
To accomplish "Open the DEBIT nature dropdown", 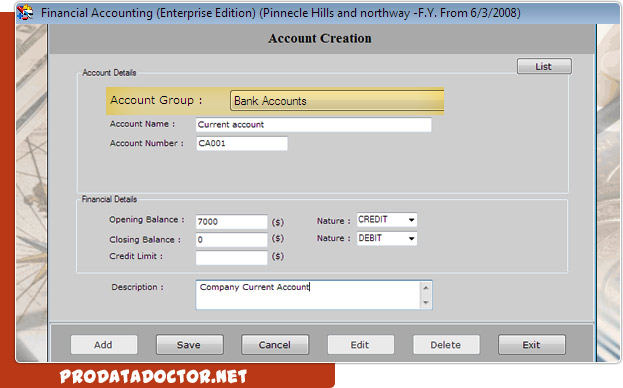I will pos(387,238).
